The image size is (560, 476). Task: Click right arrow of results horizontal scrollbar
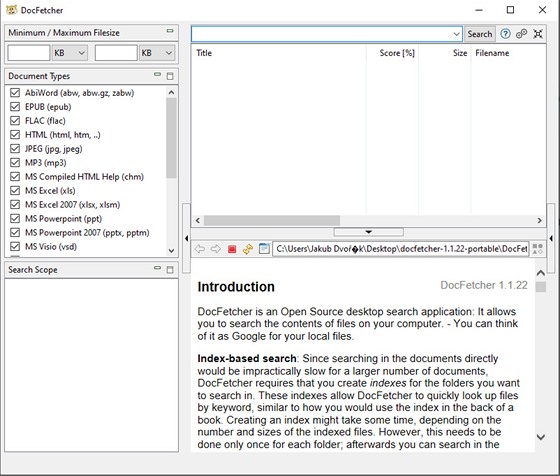tap(539, 221)
